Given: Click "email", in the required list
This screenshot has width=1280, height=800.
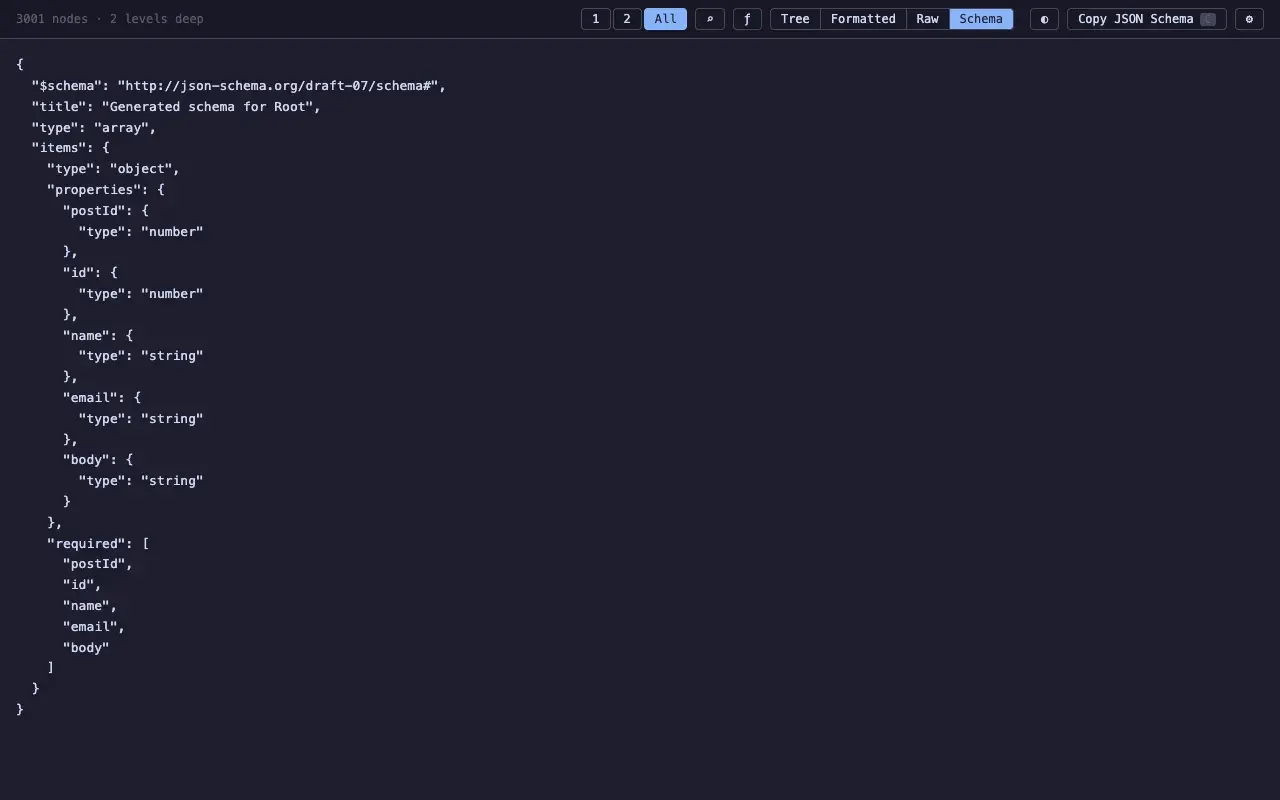Looking at the screenshot, I should [x=94, y=627].
